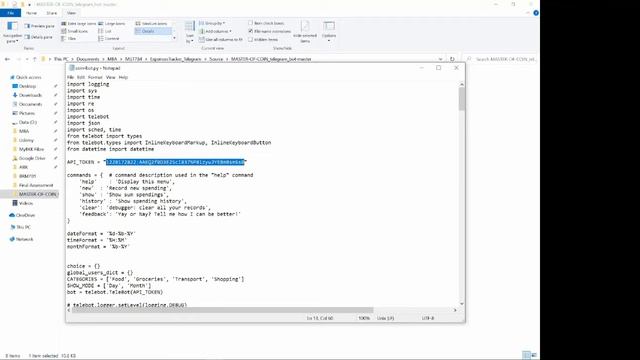Click Documents in address breadcrumb
Screen dimensions: 640x360
click(88, 59)
